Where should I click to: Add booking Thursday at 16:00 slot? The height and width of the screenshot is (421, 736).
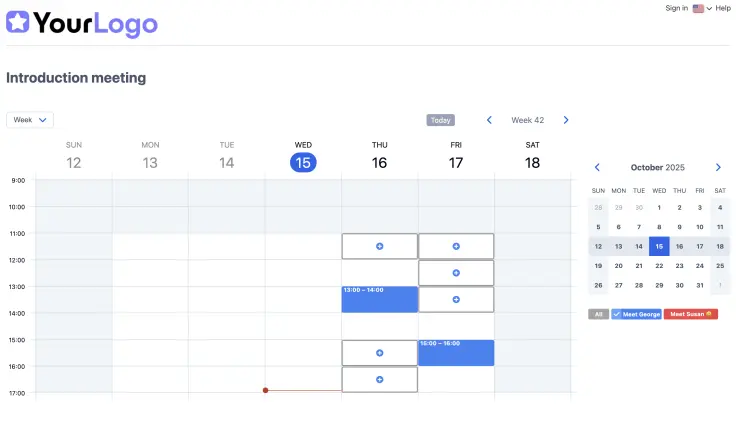[x=379, y=380]
